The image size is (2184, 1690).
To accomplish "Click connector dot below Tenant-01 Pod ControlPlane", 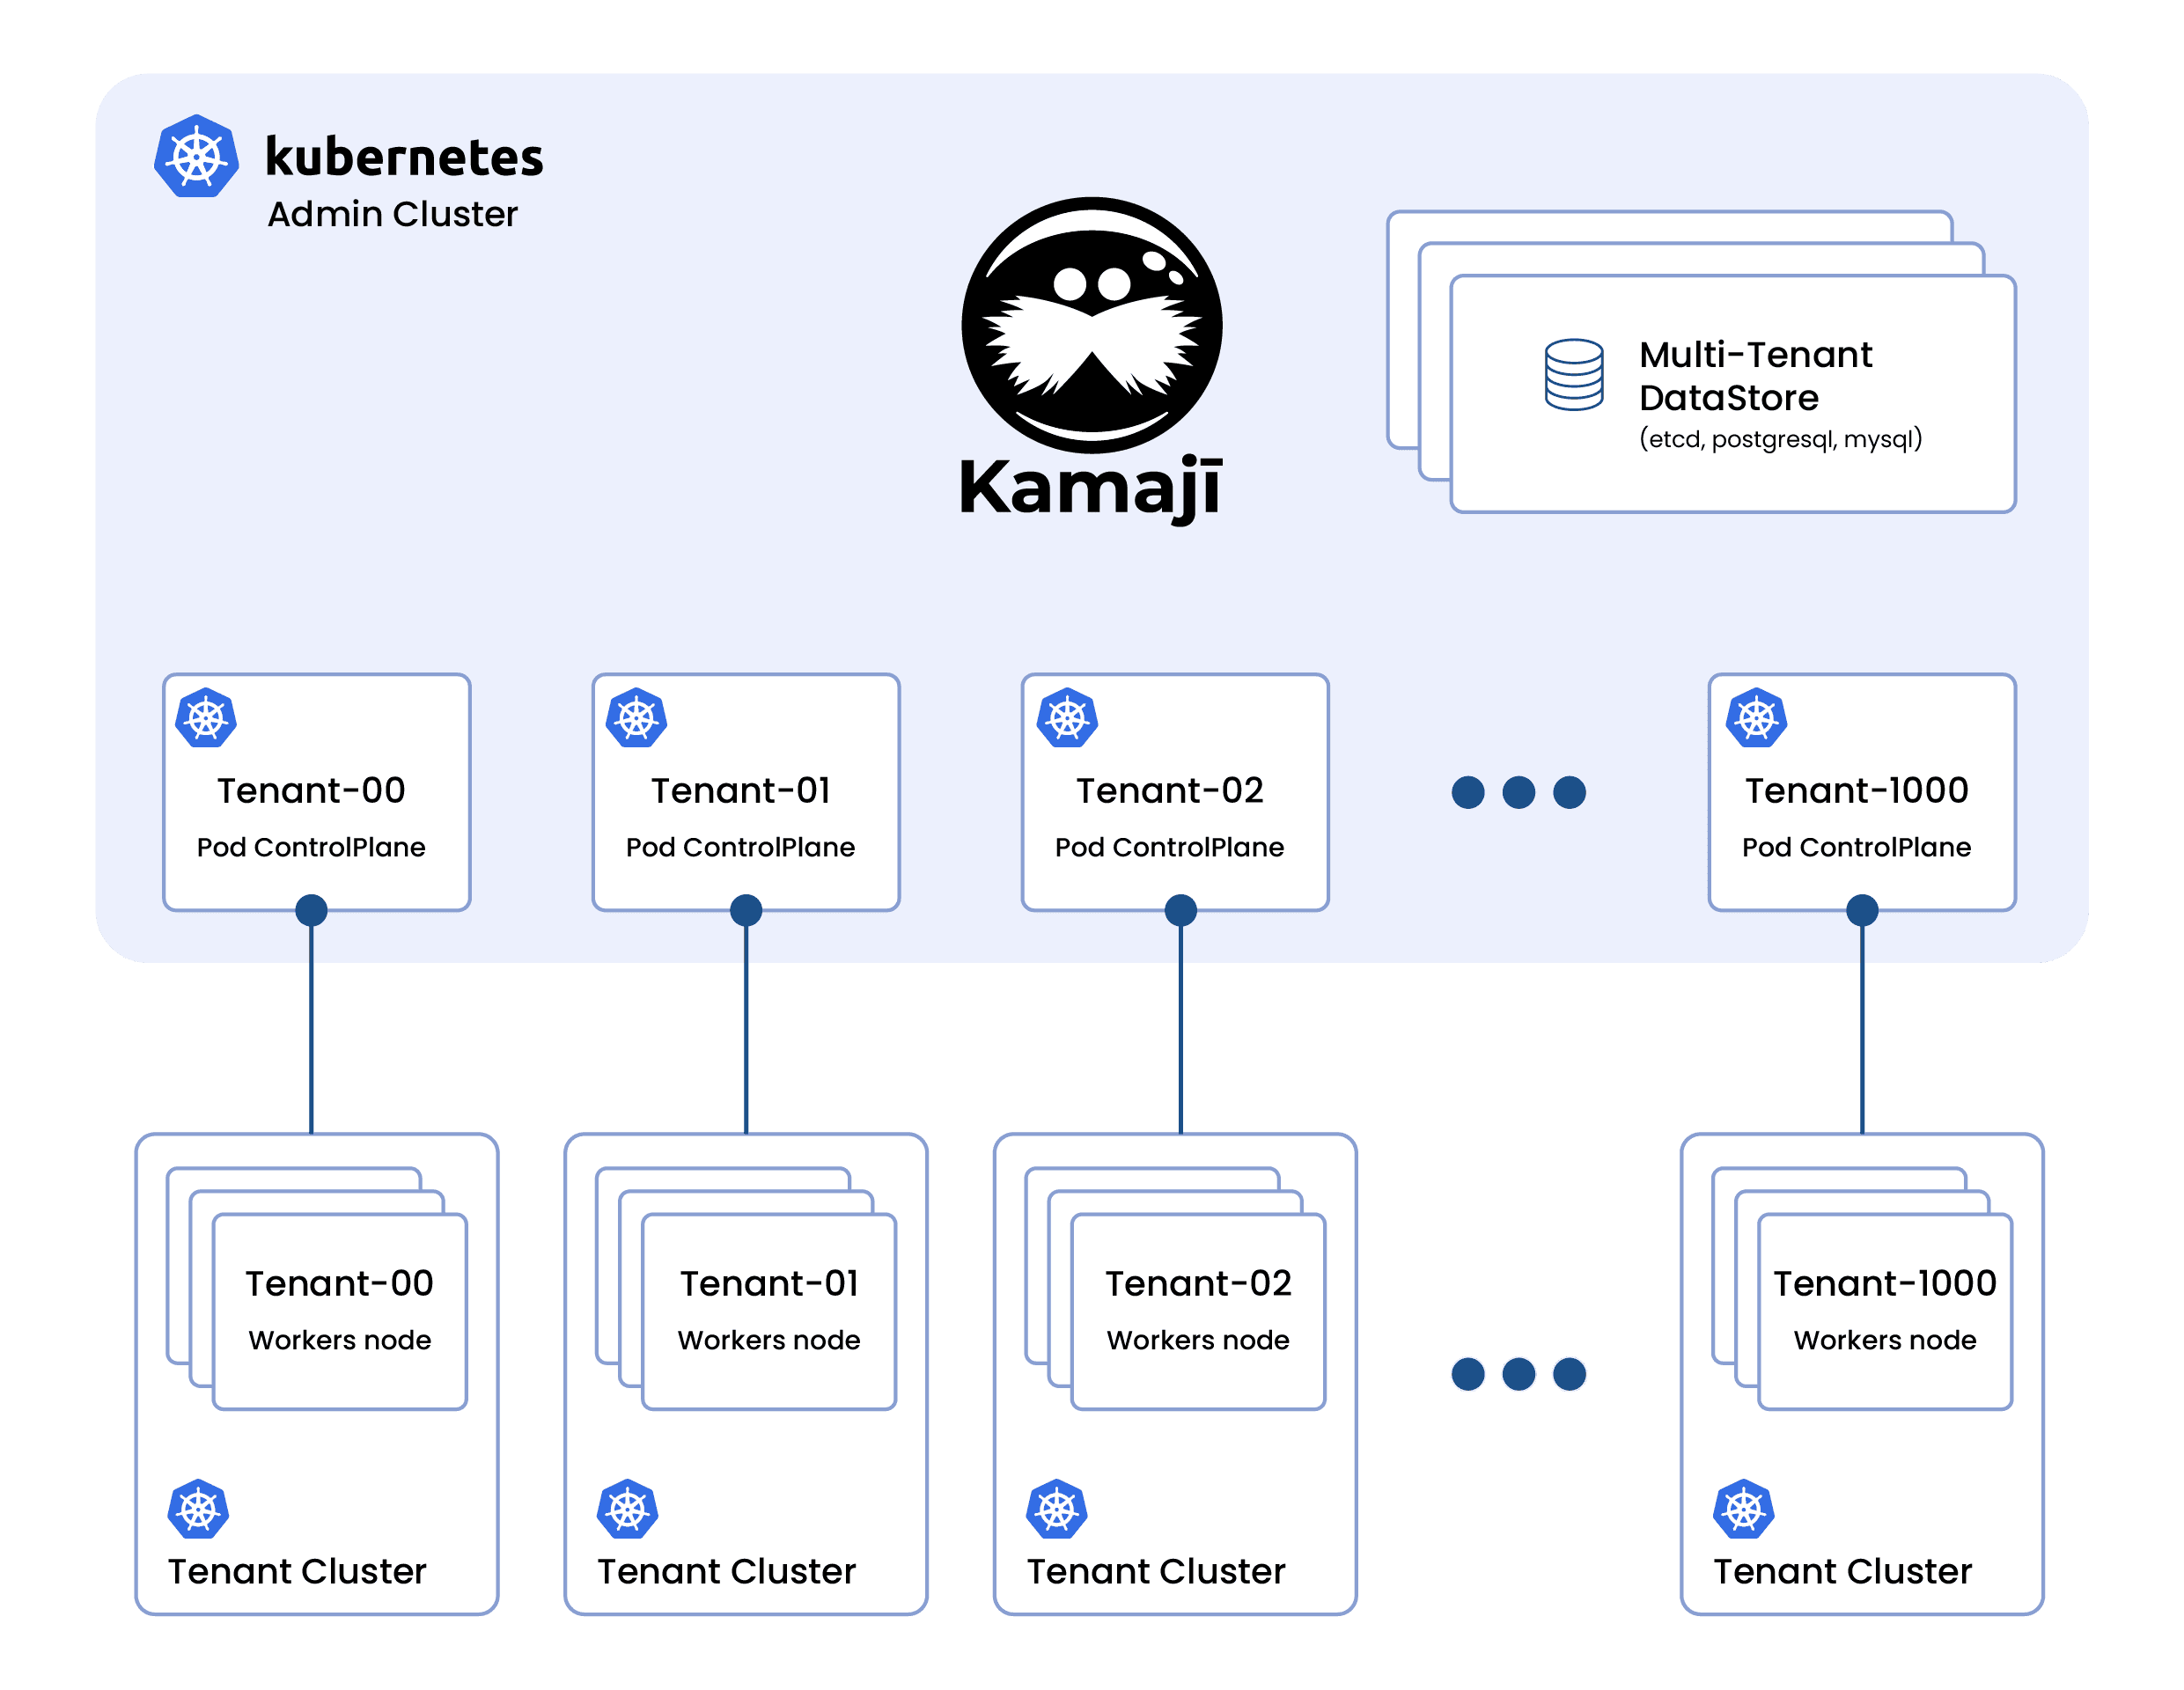I will (x=746, y=910).
